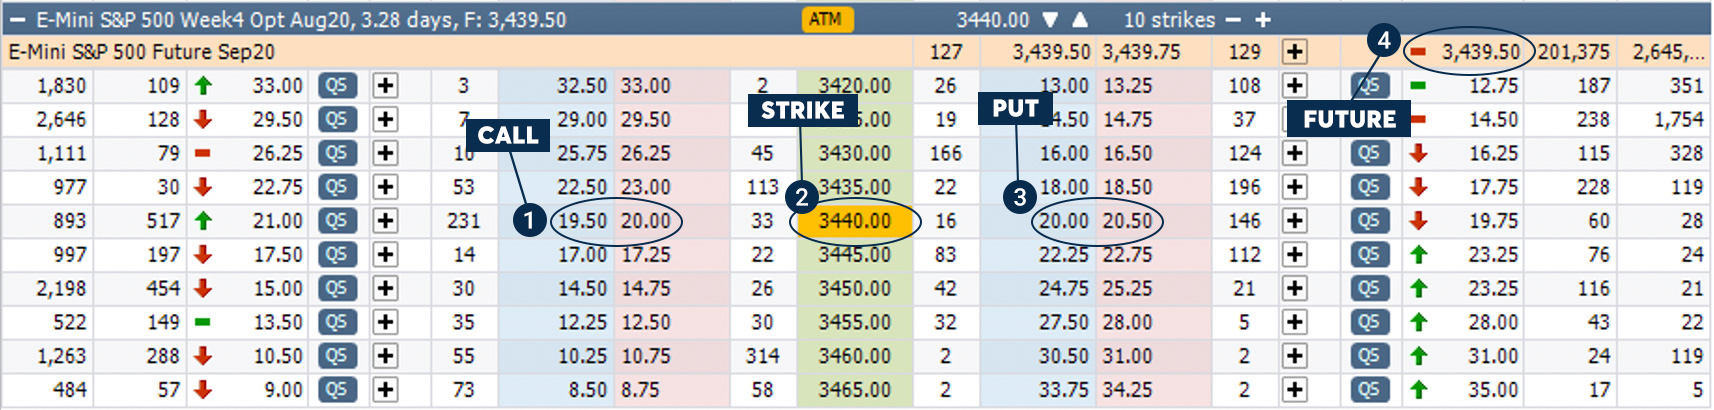
Task: Collapse the E-Mini S&P 500 Week4 option chain
Action: (x=17, y=20)
